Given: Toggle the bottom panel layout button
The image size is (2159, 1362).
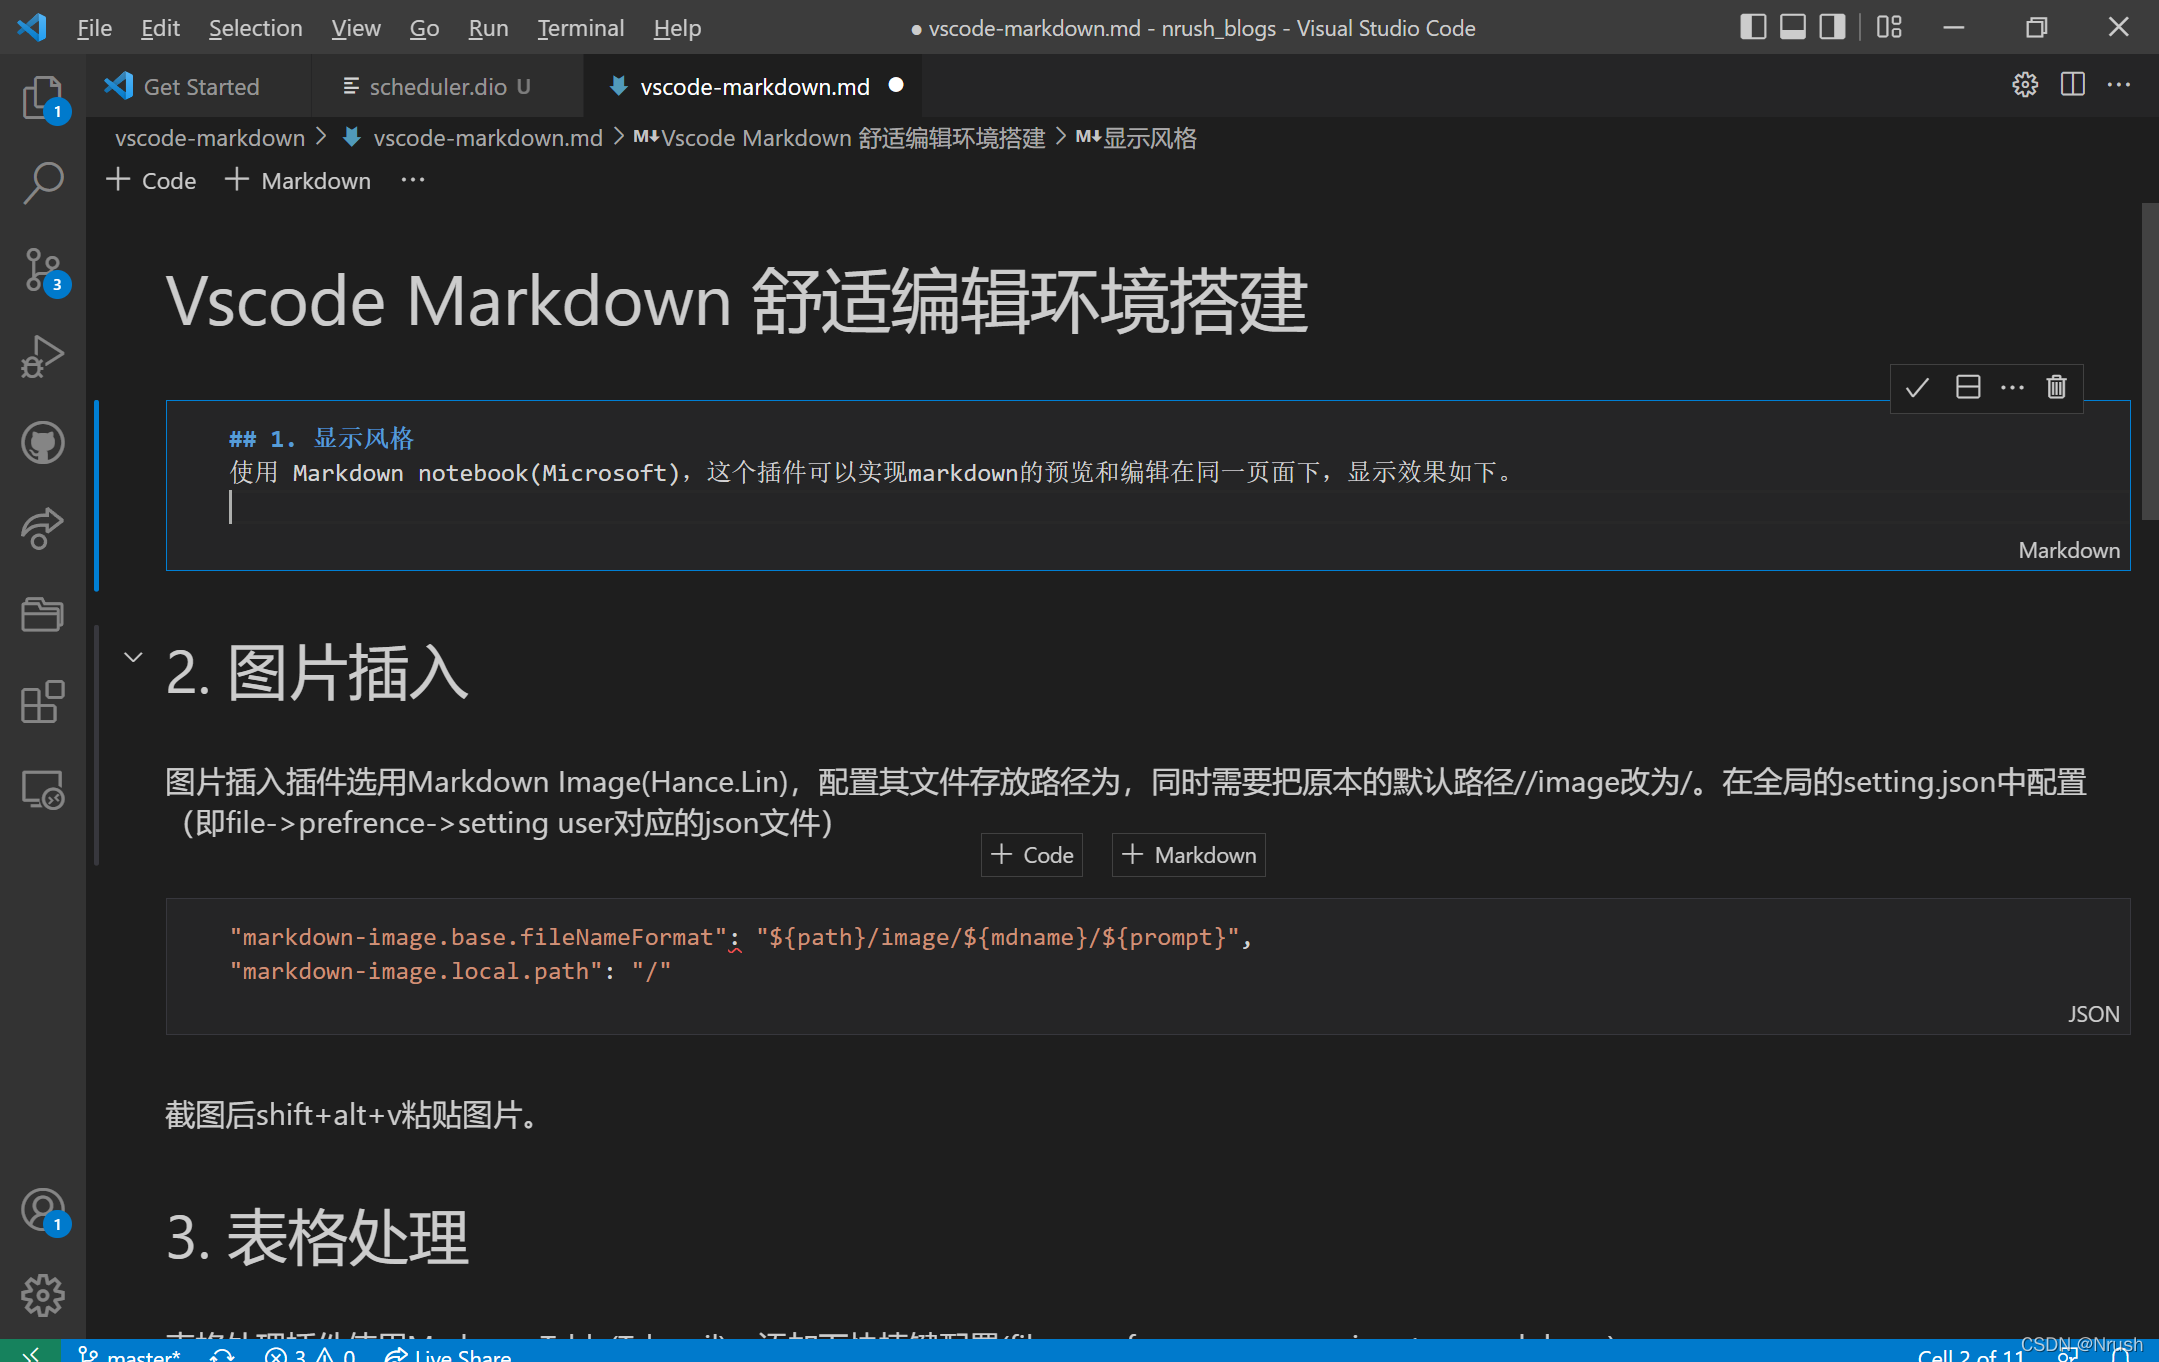Looking at the screenshot, I should coord(1792,27).
